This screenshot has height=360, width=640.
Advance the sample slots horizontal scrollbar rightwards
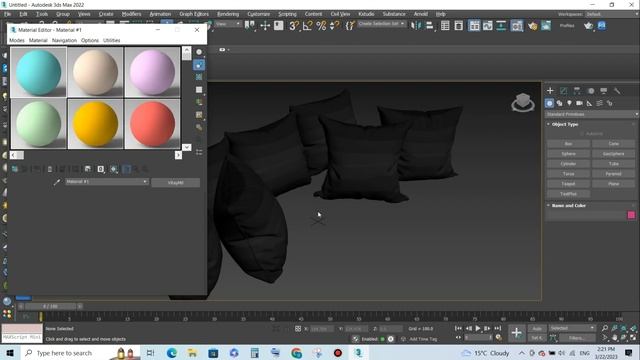click(178, 155)
